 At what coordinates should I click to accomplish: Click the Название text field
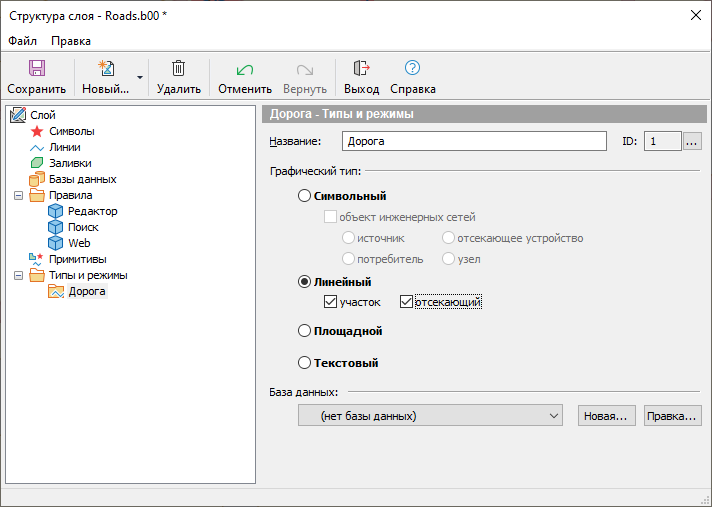click(x=473, y=141)
